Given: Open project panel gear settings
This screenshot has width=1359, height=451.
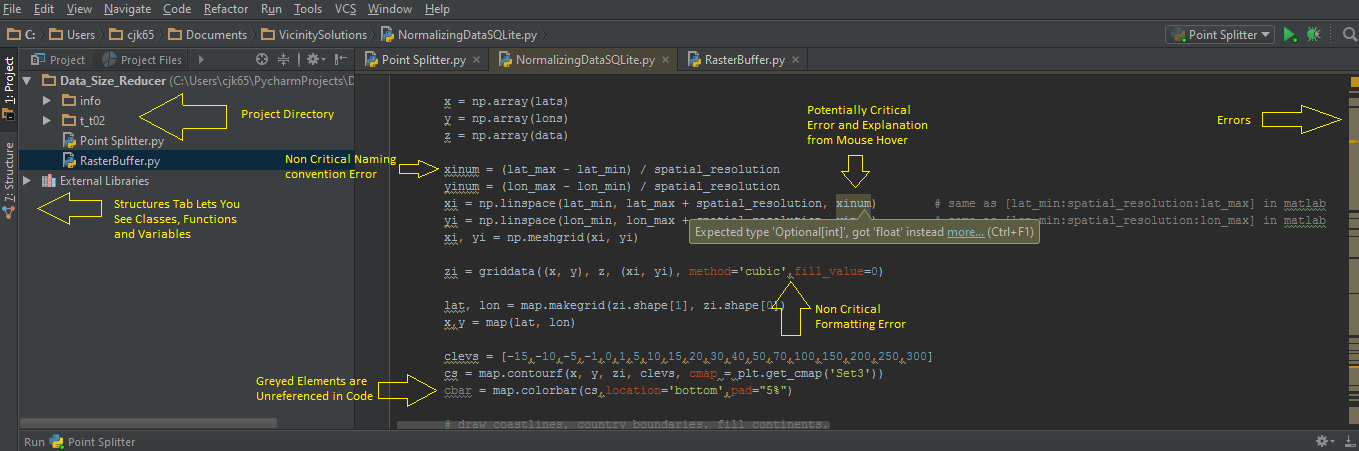Looking at the screenshot, I should click(x=316, y=59).
